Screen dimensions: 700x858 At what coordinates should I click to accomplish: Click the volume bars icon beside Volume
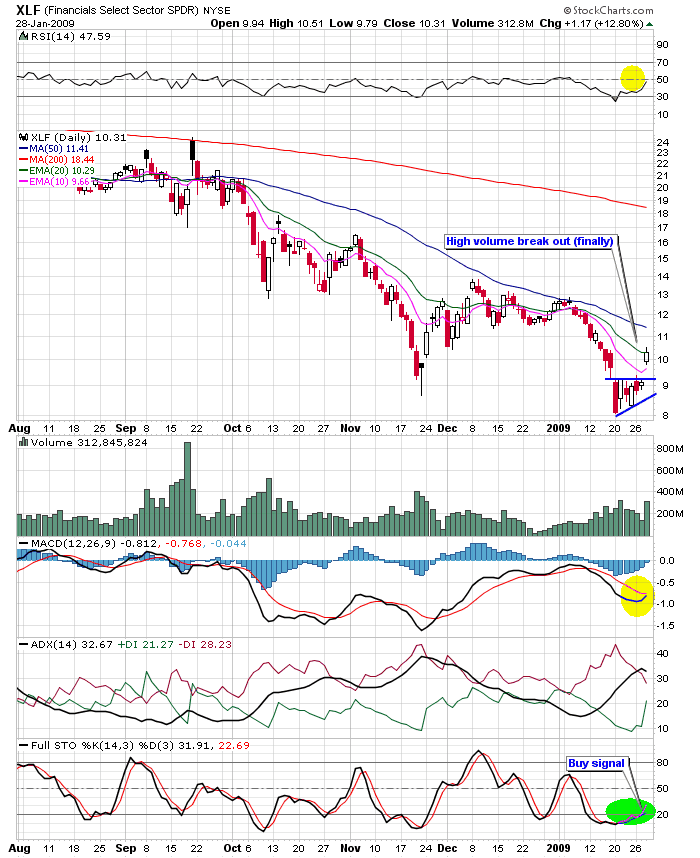[24, 442]
